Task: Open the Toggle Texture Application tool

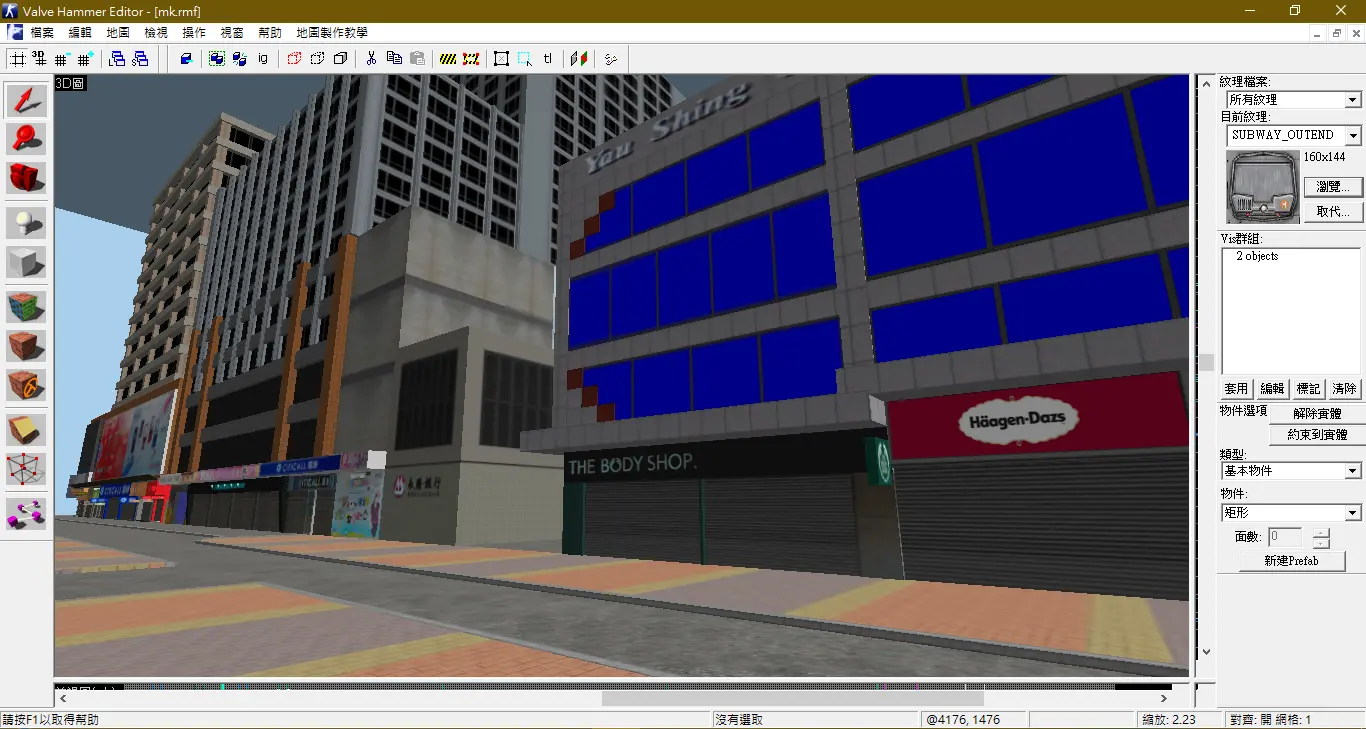Action: (26, 307)
